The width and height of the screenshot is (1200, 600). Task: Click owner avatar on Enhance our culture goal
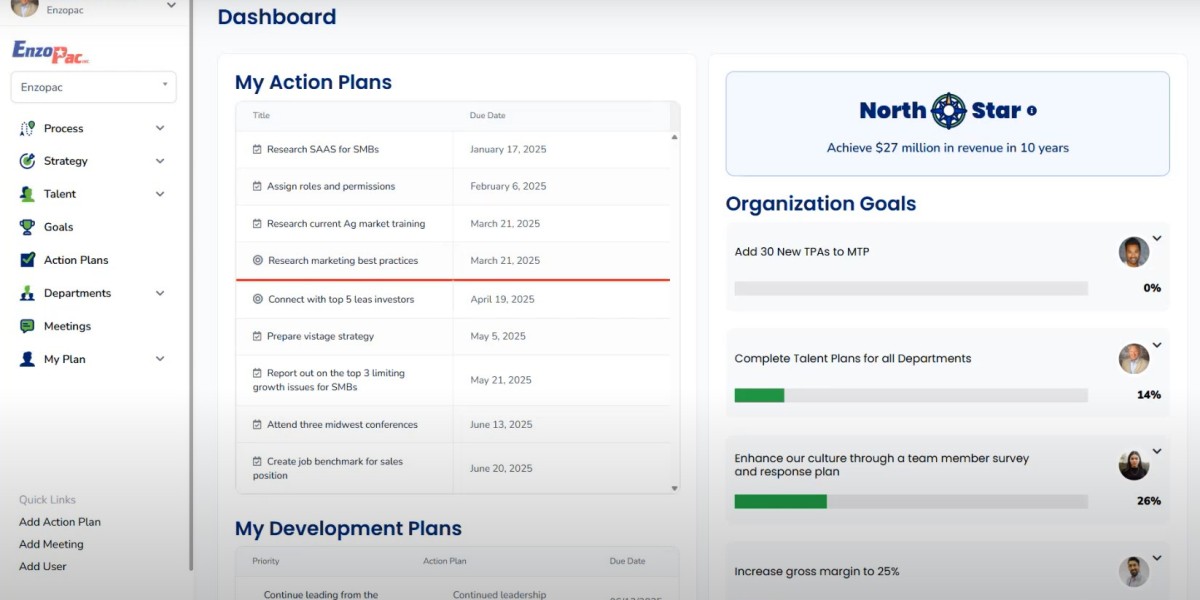click(1134, 465)
